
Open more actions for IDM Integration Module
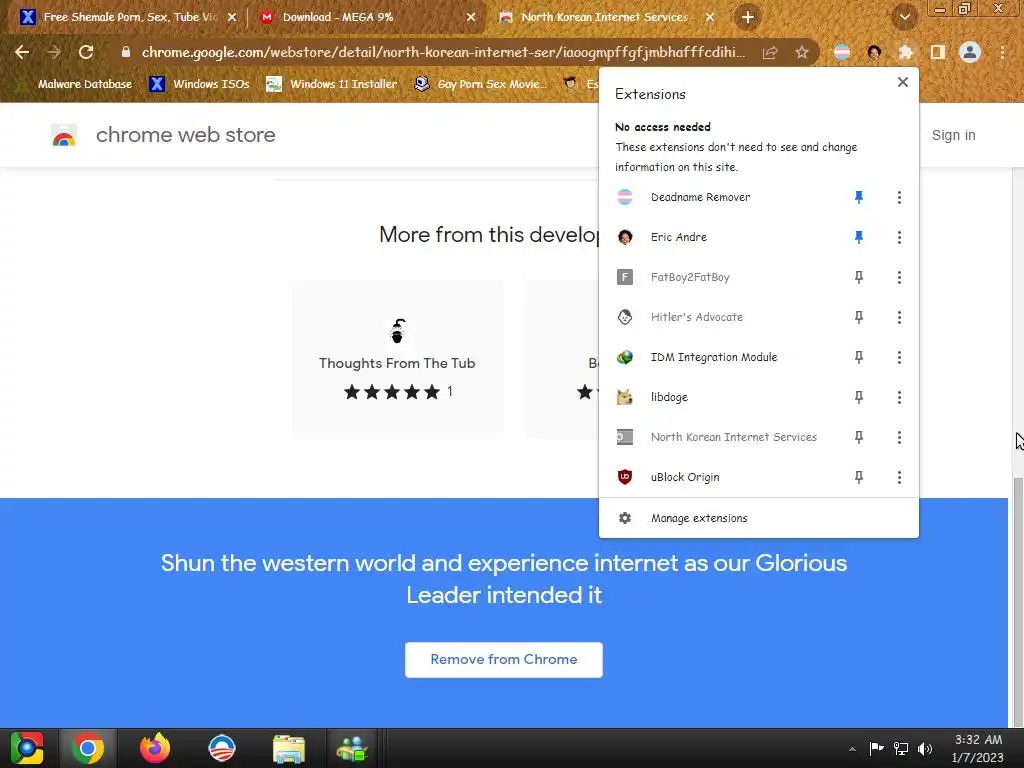pos(899,357)
